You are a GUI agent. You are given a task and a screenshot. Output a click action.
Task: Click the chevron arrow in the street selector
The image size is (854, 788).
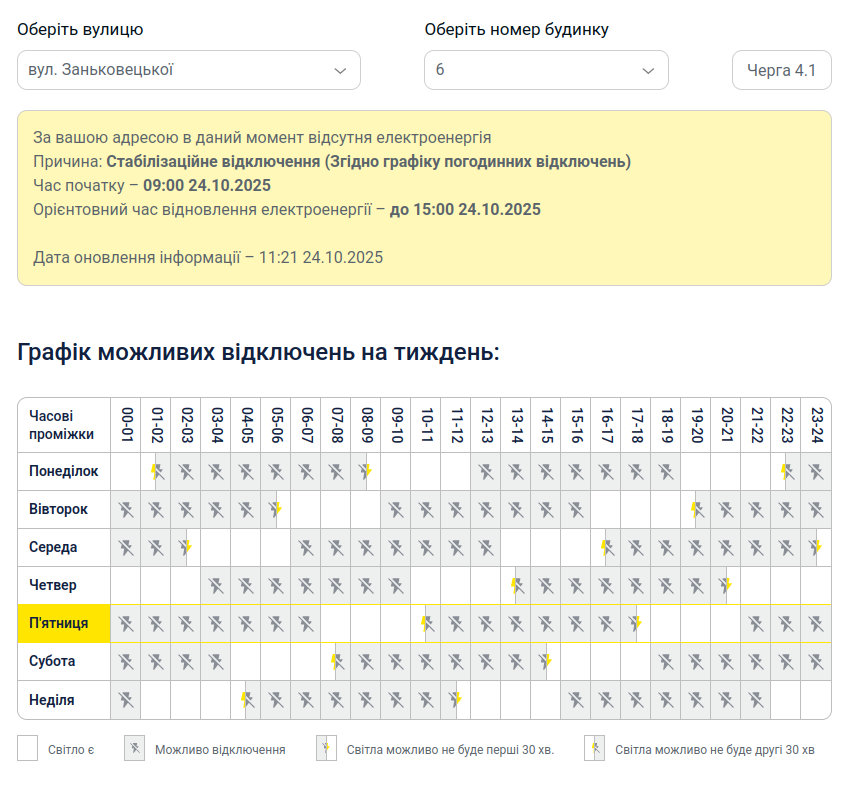[340, 71]
